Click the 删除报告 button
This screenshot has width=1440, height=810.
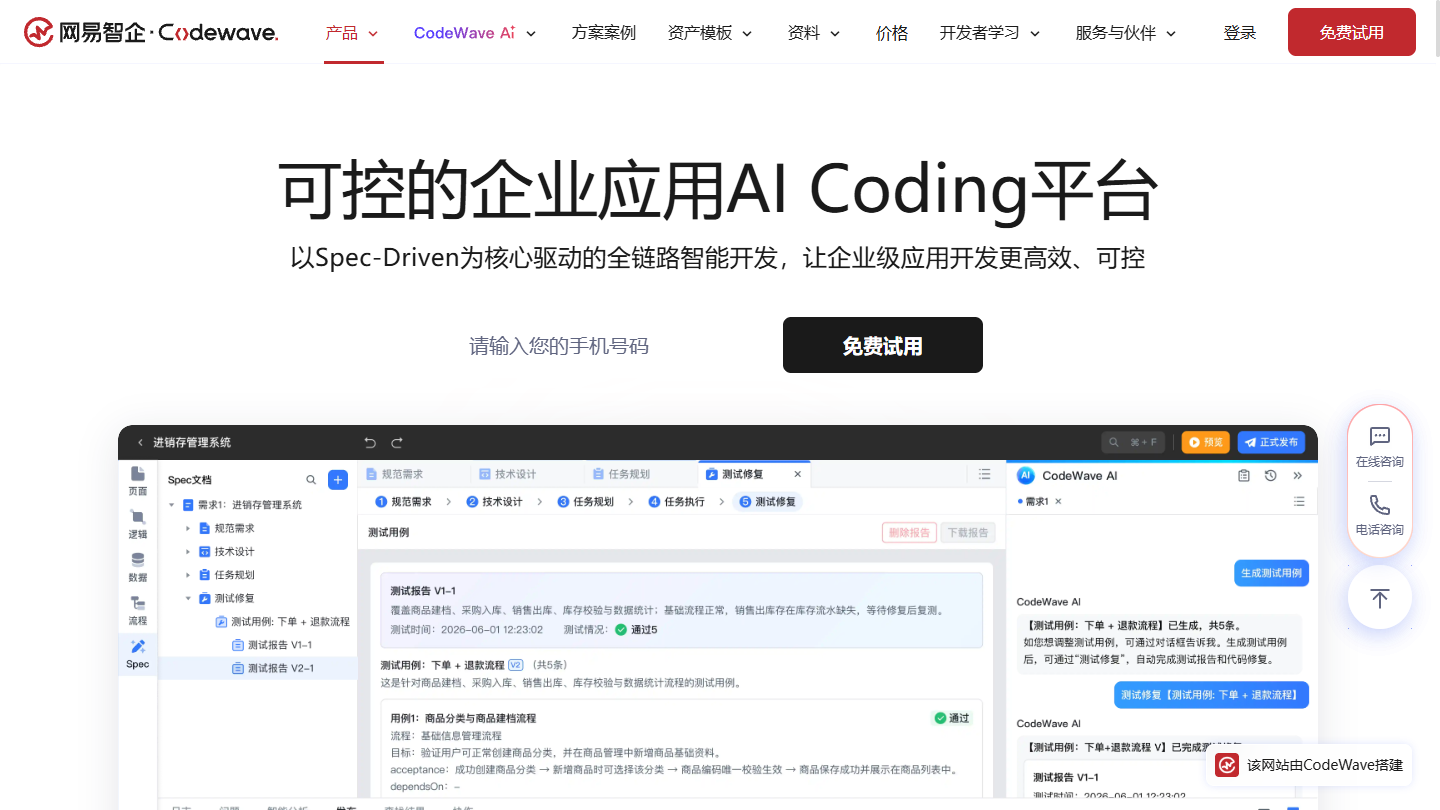[909, 533]
